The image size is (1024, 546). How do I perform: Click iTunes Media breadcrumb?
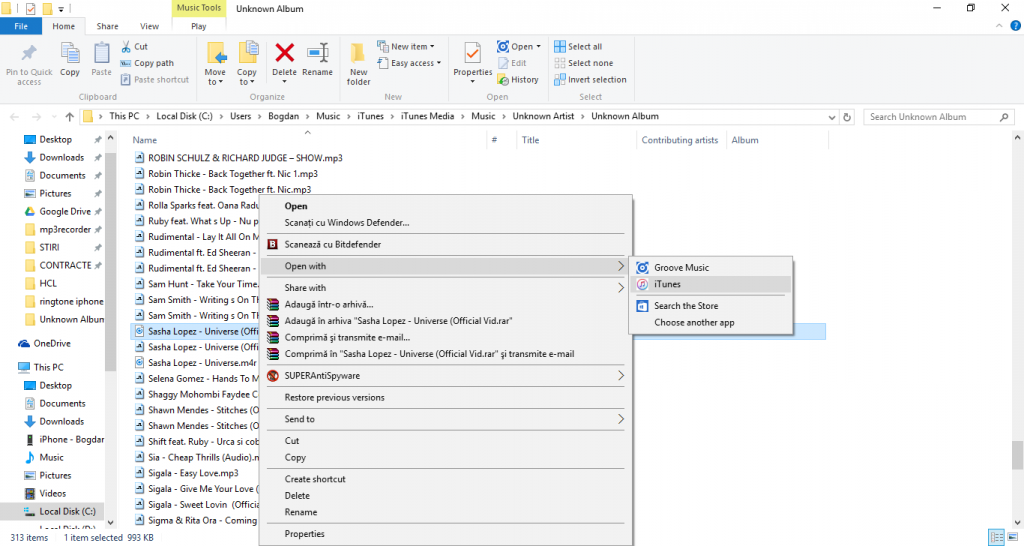pyautogui.click(x=427, y=116)
